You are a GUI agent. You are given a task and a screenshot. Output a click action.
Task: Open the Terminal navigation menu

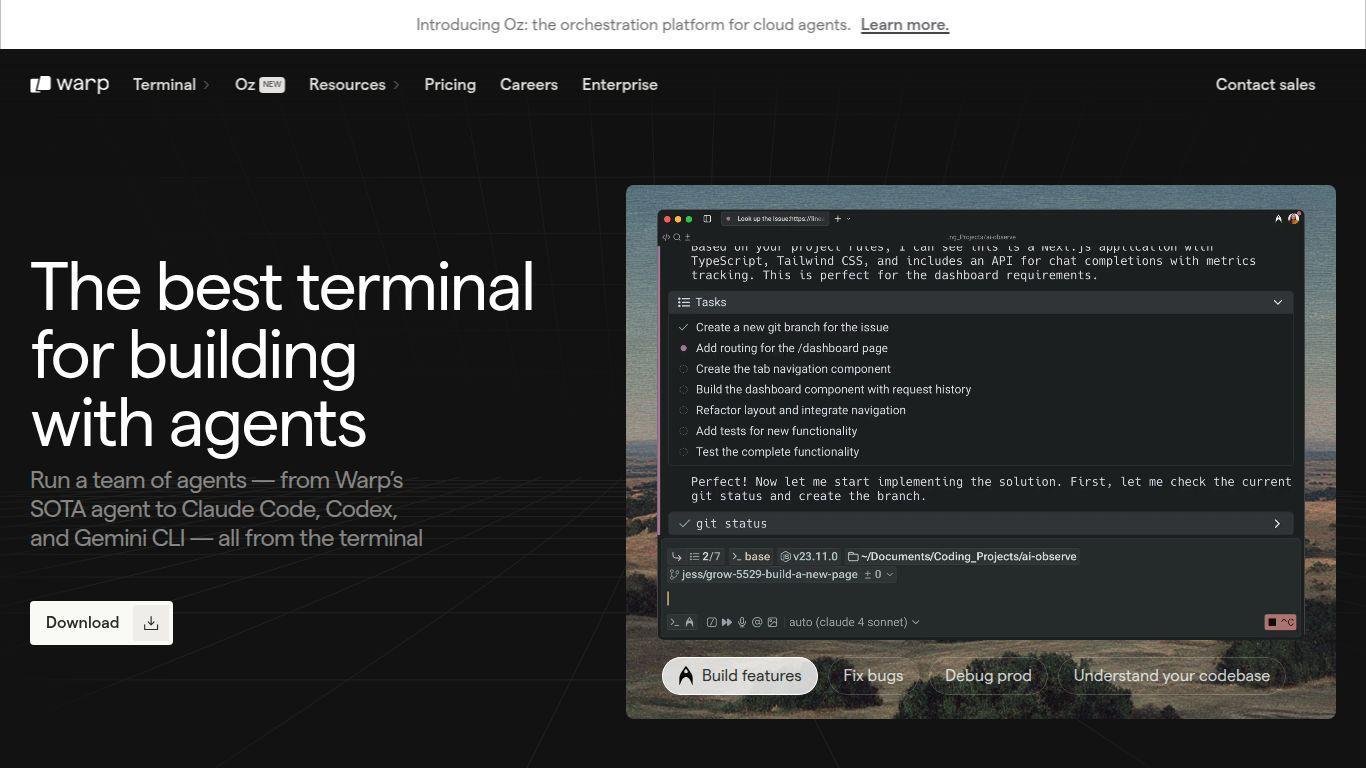pyautogui.click(x=171, y=85)
